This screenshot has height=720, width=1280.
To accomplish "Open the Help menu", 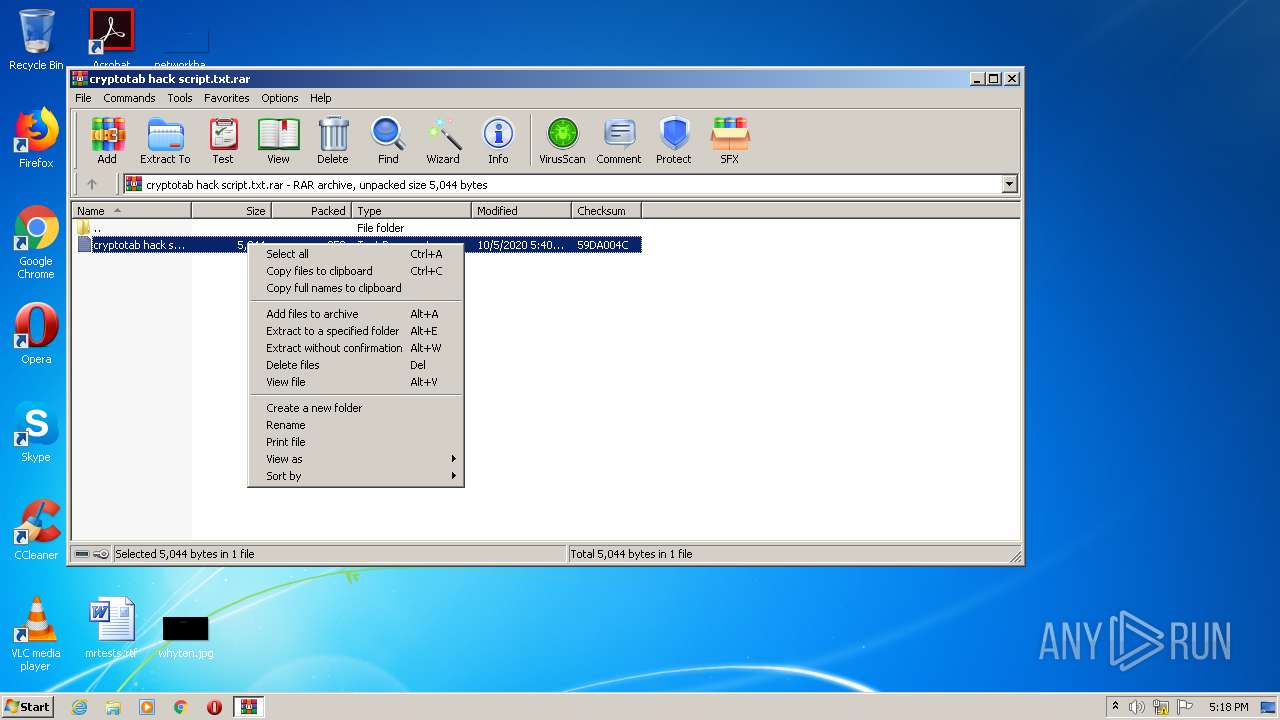I will coord(320,98).
